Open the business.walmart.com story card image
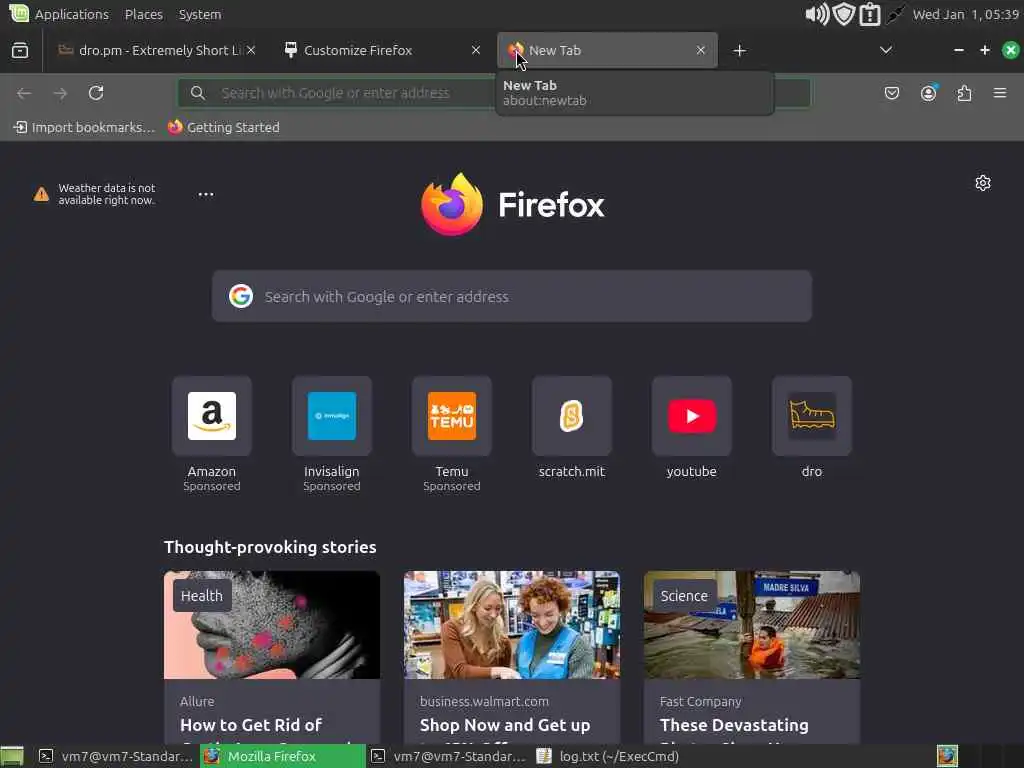The width and height of the screenshot is (1024, 768). pos(512,625)
